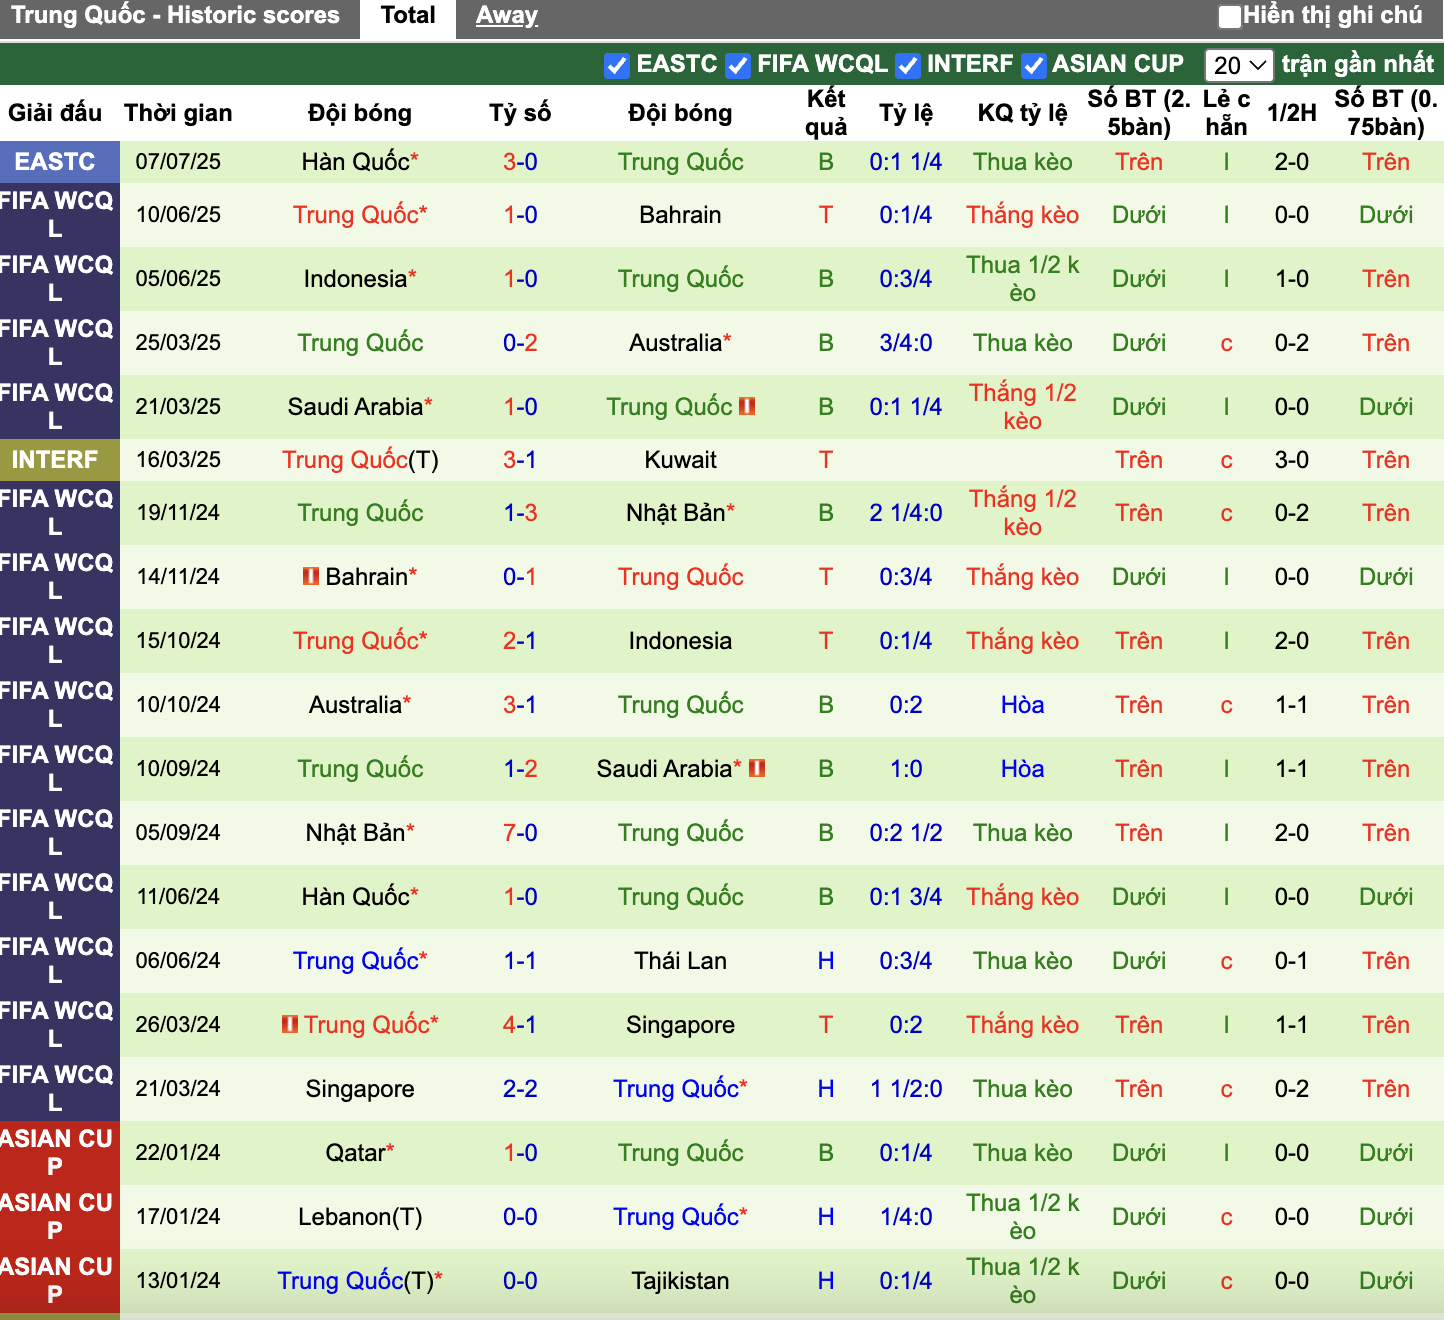The width and height of the screenshot is (1444, 1320).
Task: Click ASIAN CUP label on 13/01/24 row
Action: [x=55, y=1281]
